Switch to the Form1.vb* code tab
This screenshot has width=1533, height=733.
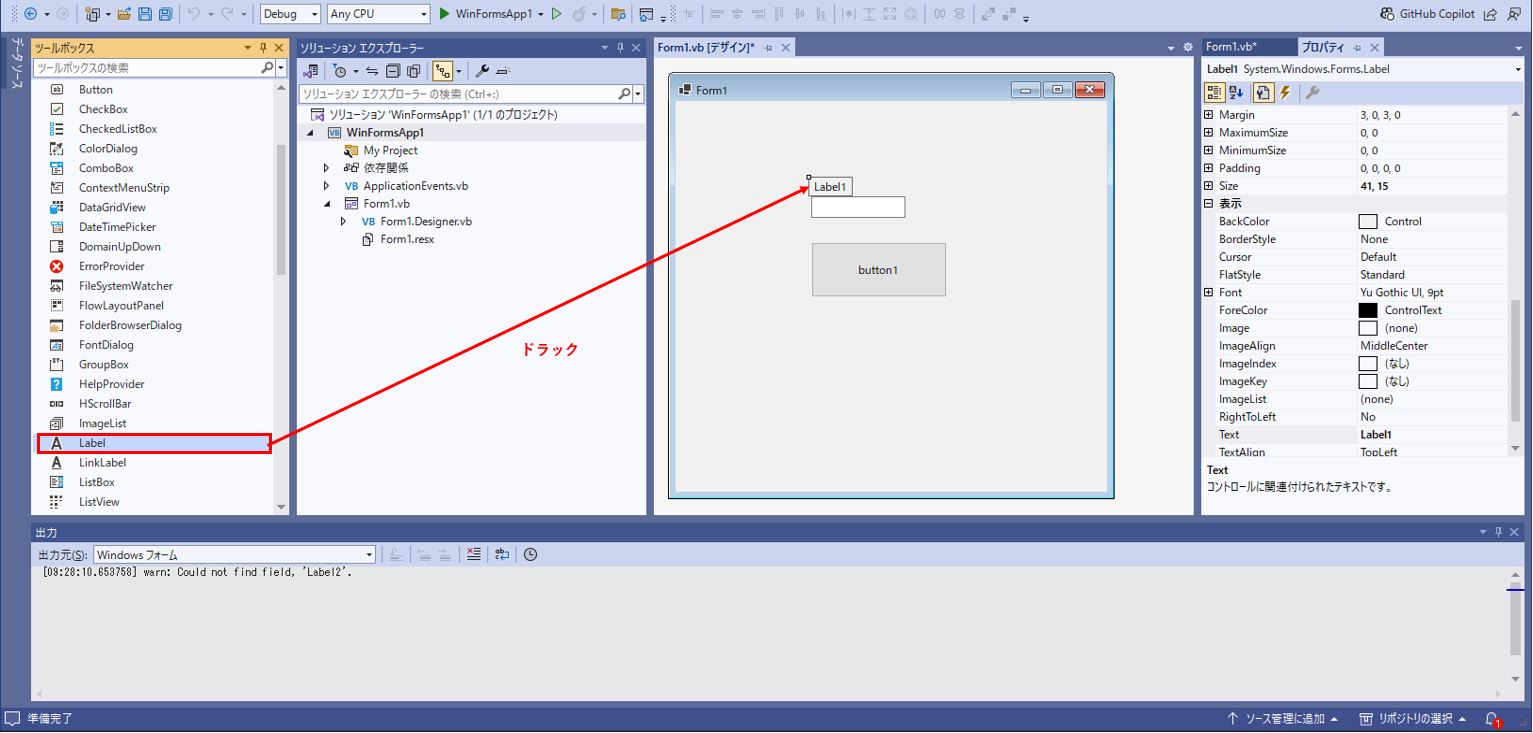pos(1230,47)
